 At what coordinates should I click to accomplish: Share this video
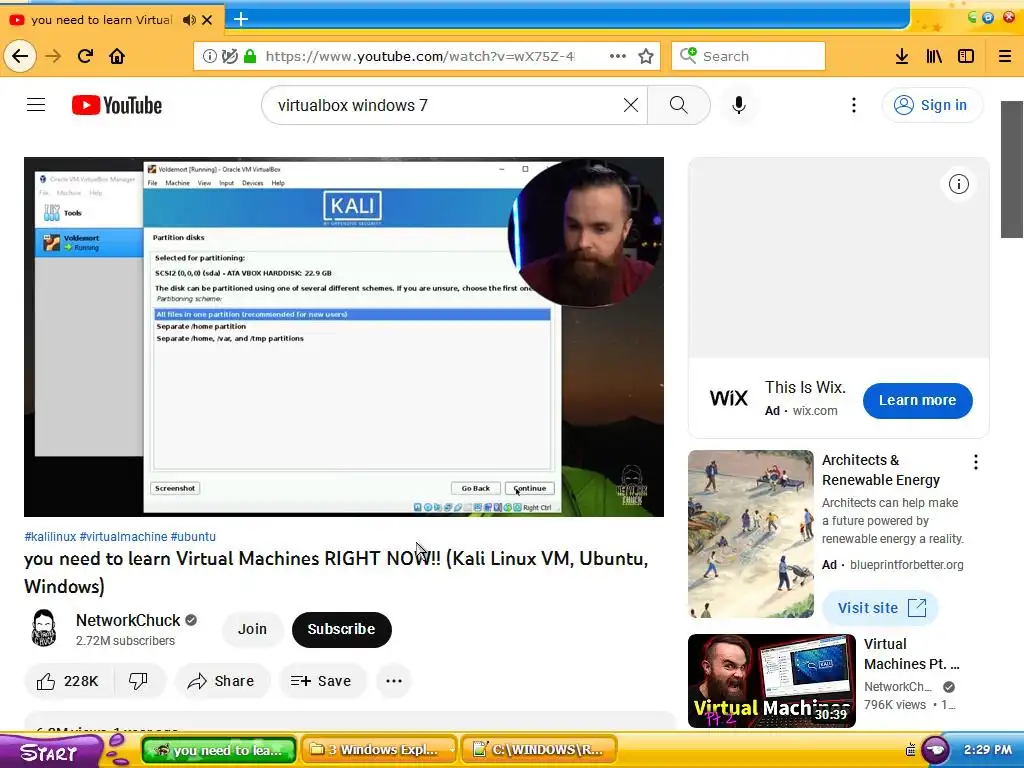click(x=221, y=681)
